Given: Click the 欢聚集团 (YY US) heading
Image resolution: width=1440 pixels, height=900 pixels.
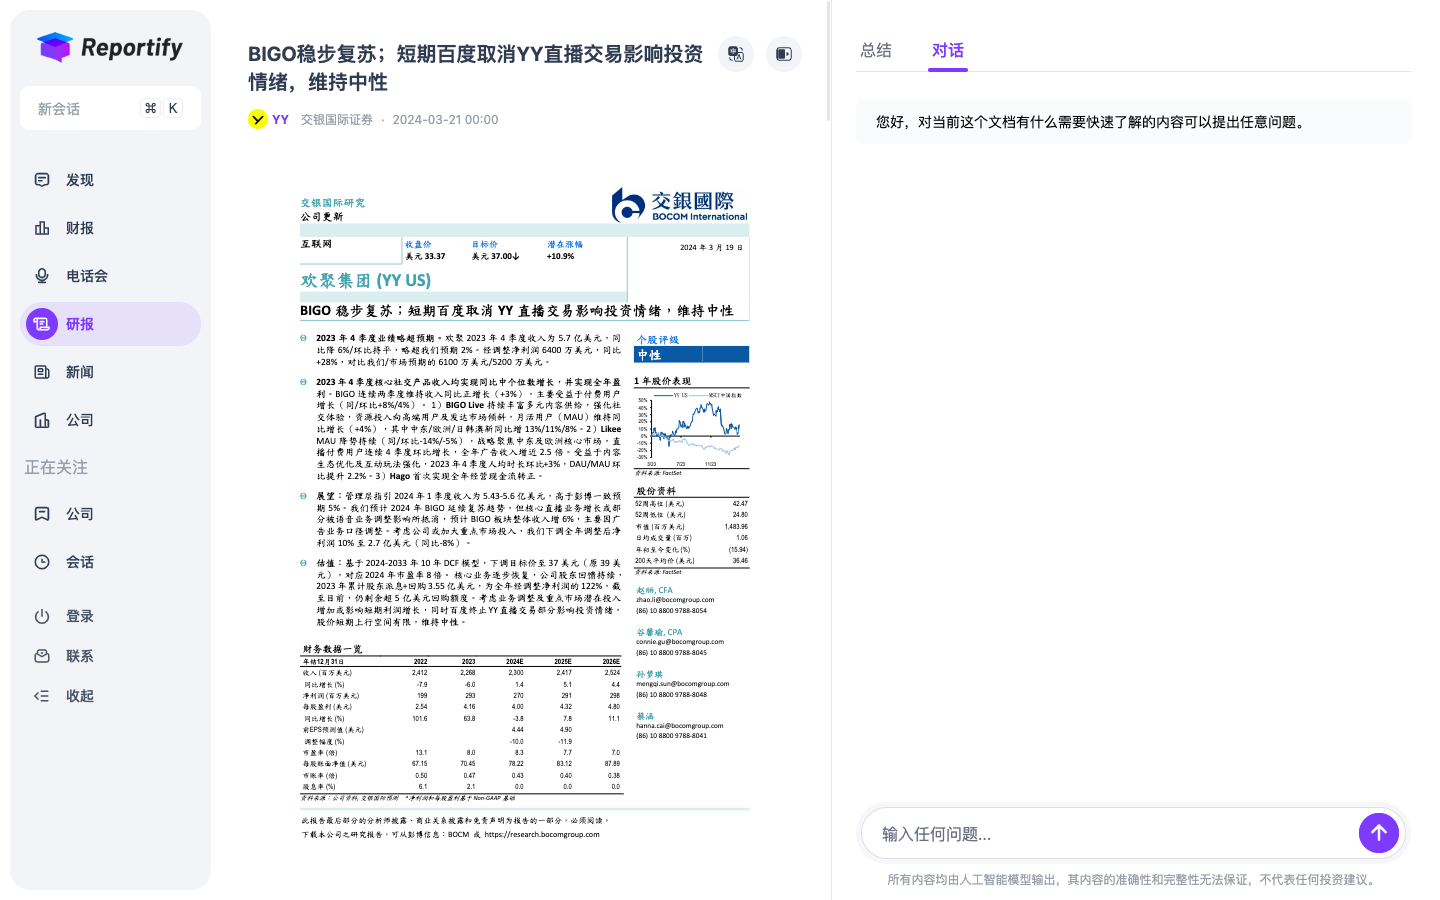Looking at the screenshot, I should click(x=366, y=281).
